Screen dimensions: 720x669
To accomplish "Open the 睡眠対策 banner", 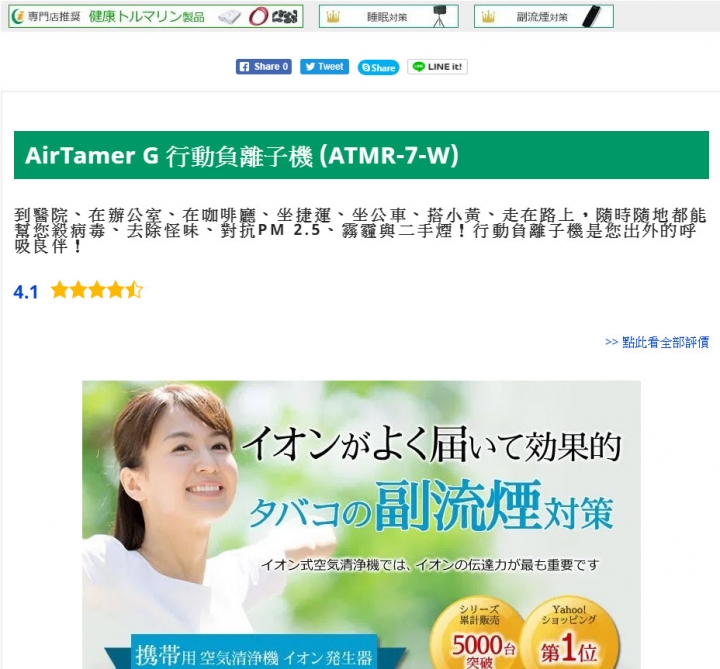I will pos(388,17).
